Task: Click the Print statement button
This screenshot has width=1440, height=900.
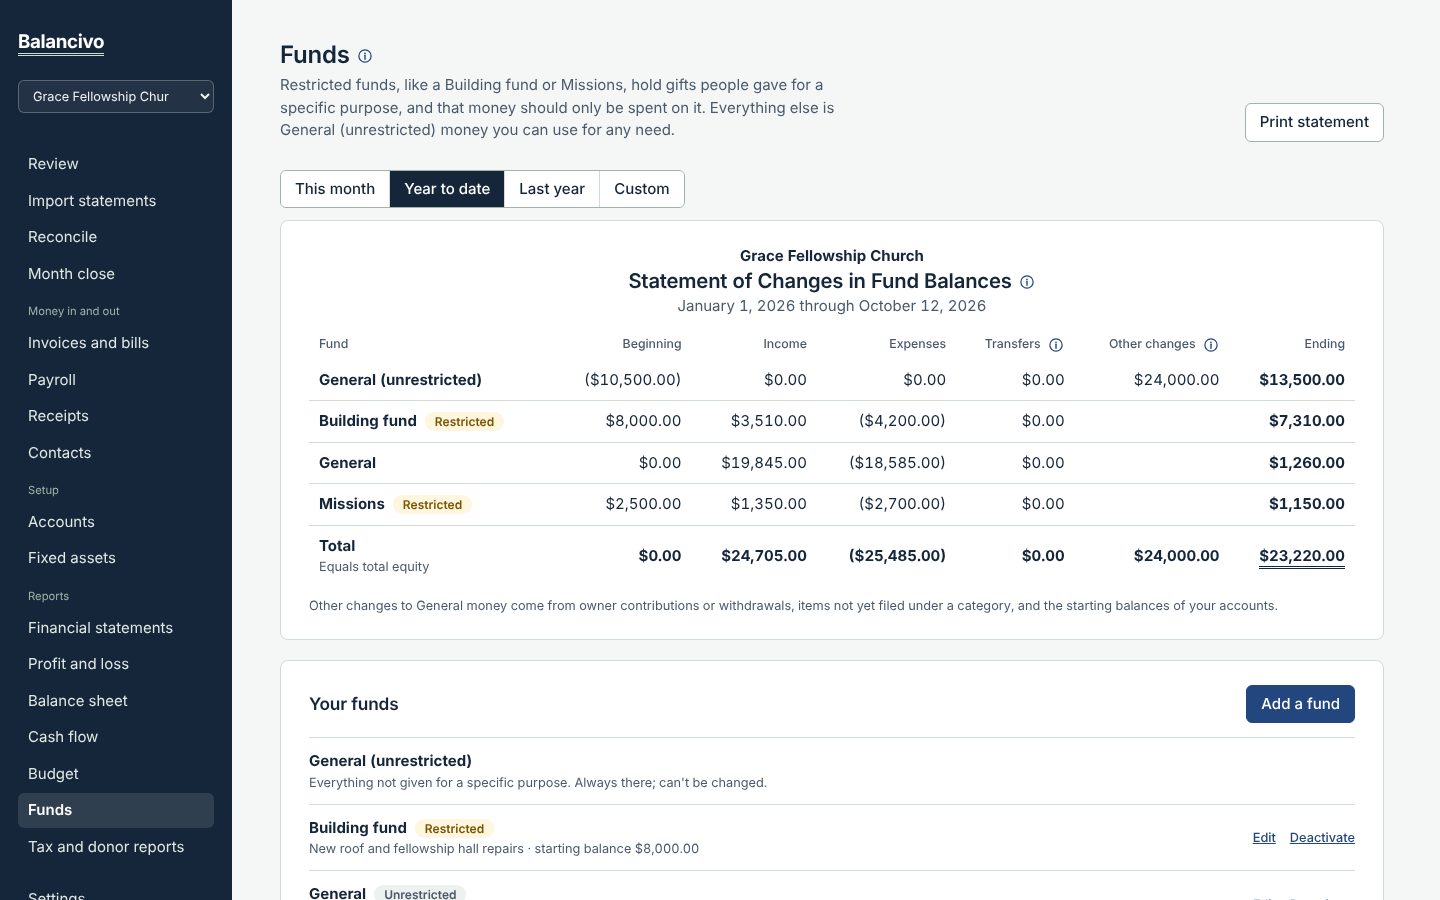Action: pos(1314,122)
